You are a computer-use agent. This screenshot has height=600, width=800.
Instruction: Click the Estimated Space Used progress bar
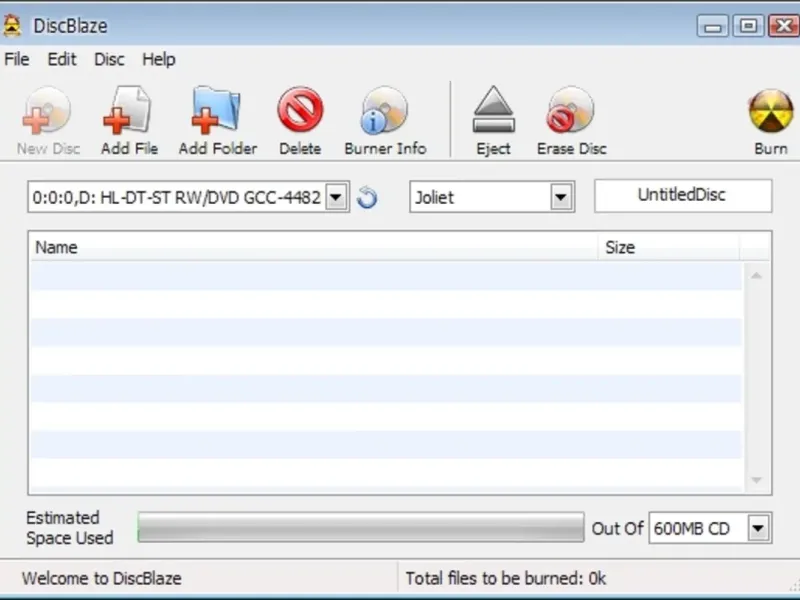point(361,528)
